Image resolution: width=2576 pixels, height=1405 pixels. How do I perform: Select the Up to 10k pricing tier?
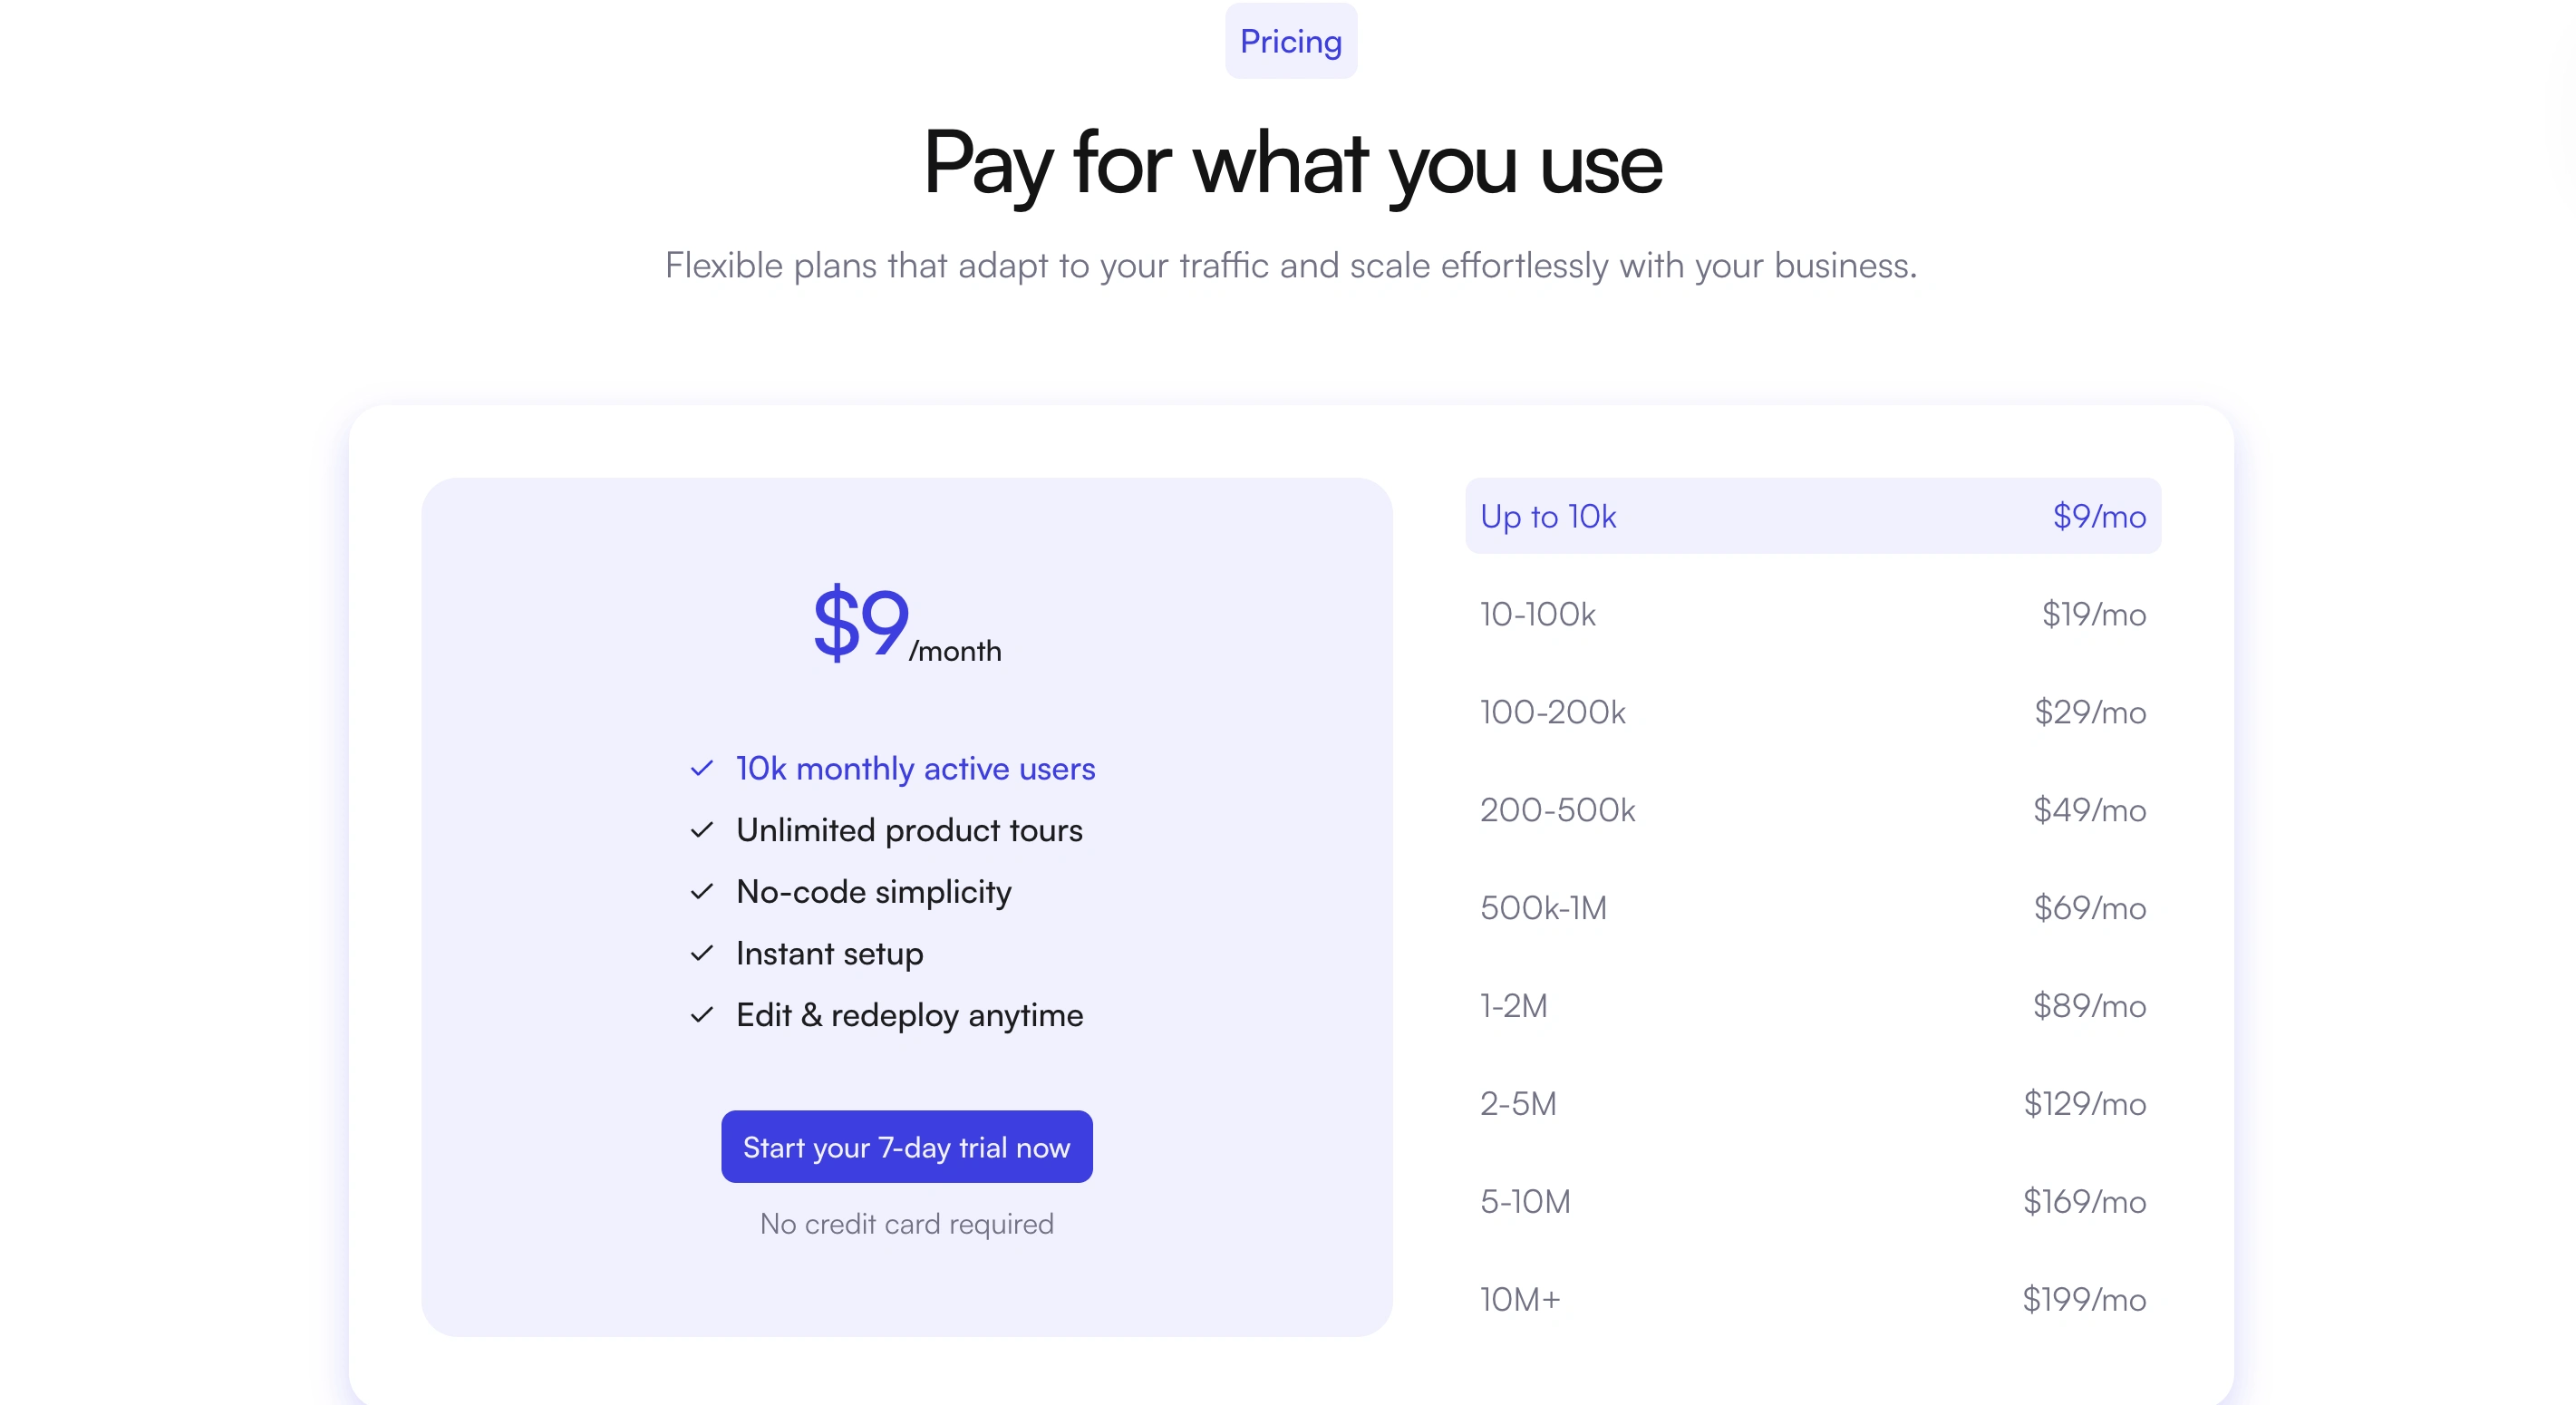click(1812, 516)
